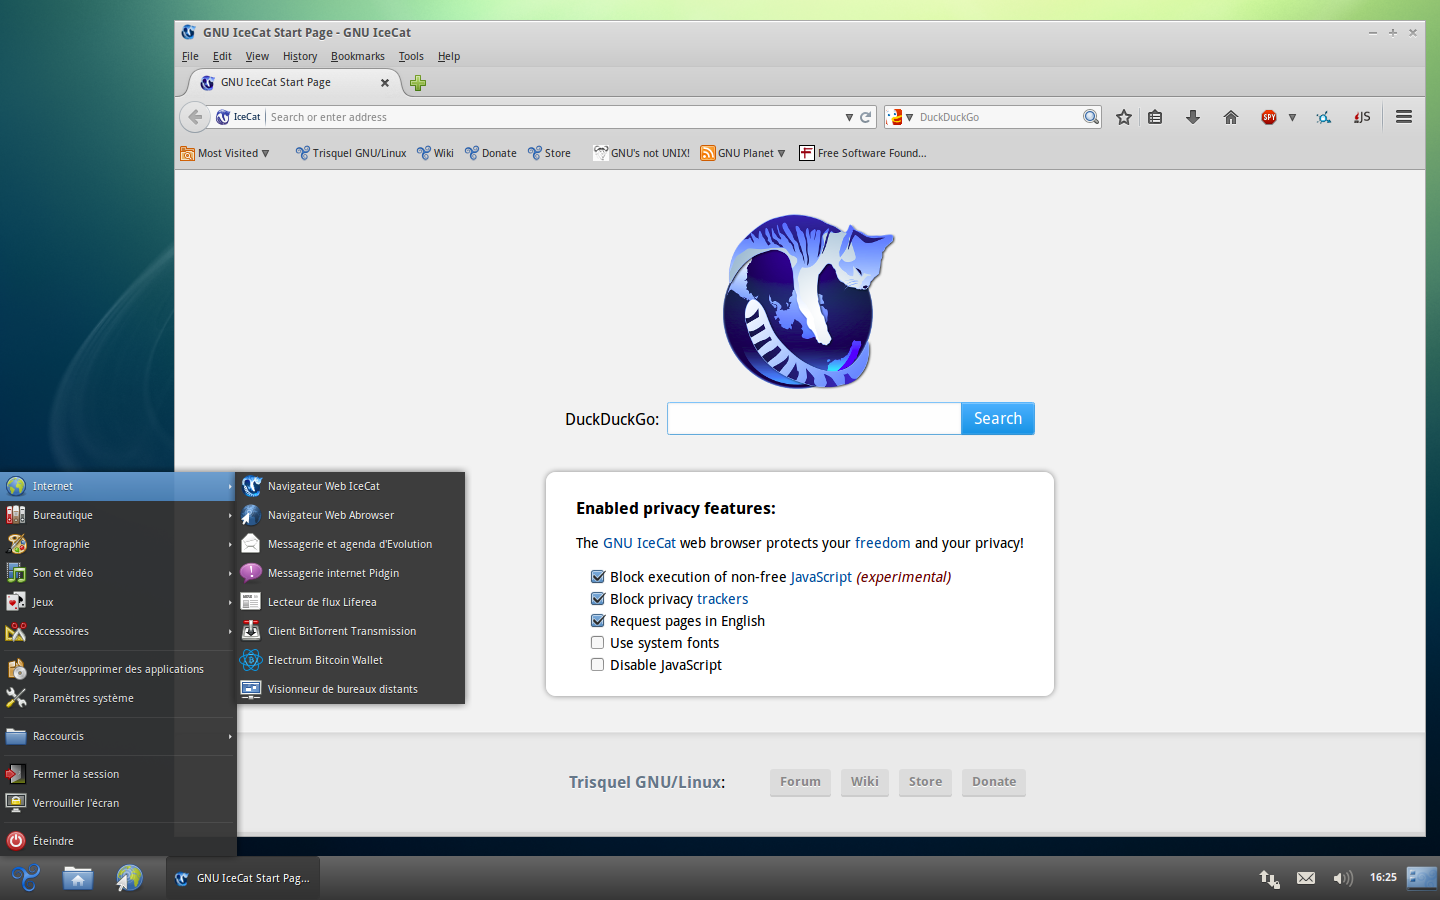
Task: Click the search magnifier icon in search bar
Action: 1090,117
